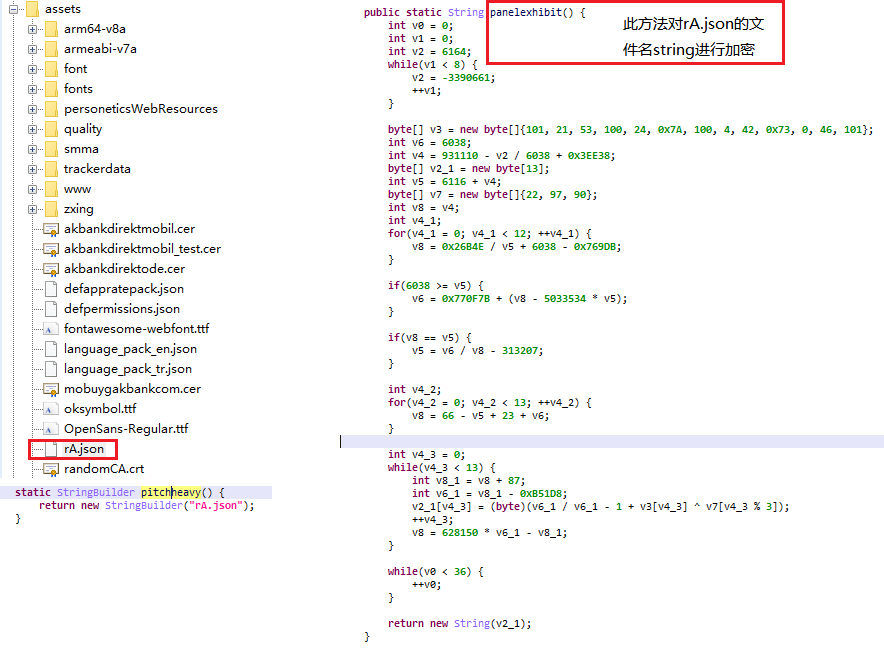Select language_pack_tr.json file
This screenshot has height=649, width=884.
tap(128, 369)
